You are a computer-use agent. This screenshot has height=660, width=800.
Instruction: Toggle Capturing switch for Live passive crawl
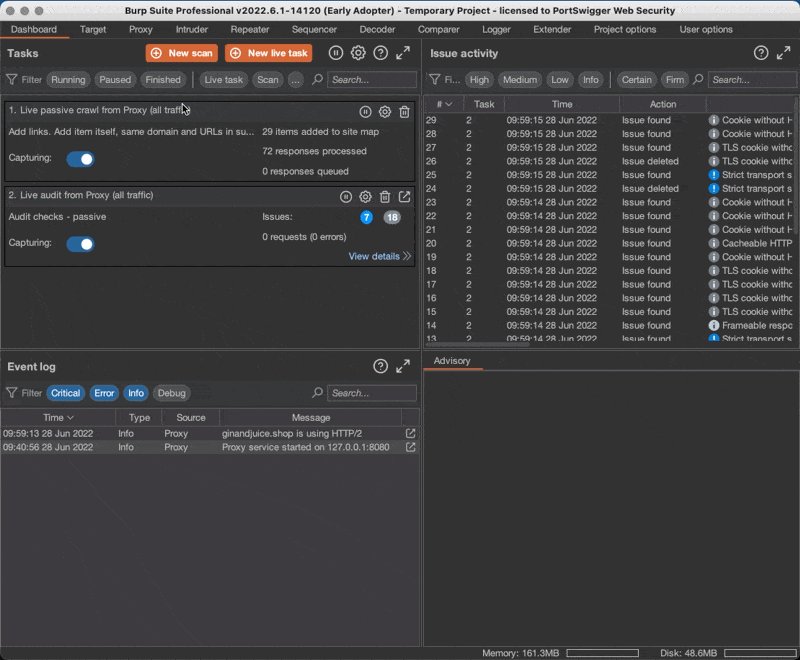tap(80, 159)
